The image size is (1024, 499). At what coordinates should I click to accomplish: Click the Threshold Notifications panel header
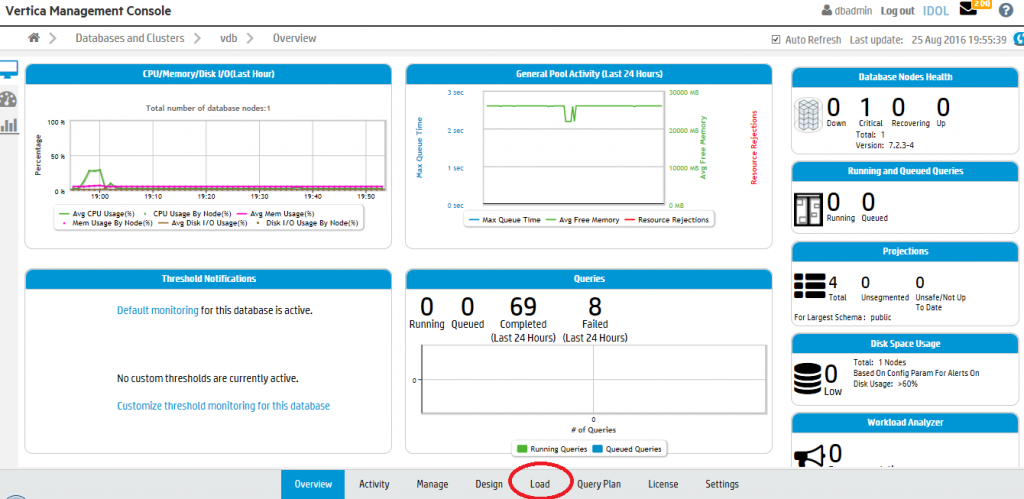(208, 278)
